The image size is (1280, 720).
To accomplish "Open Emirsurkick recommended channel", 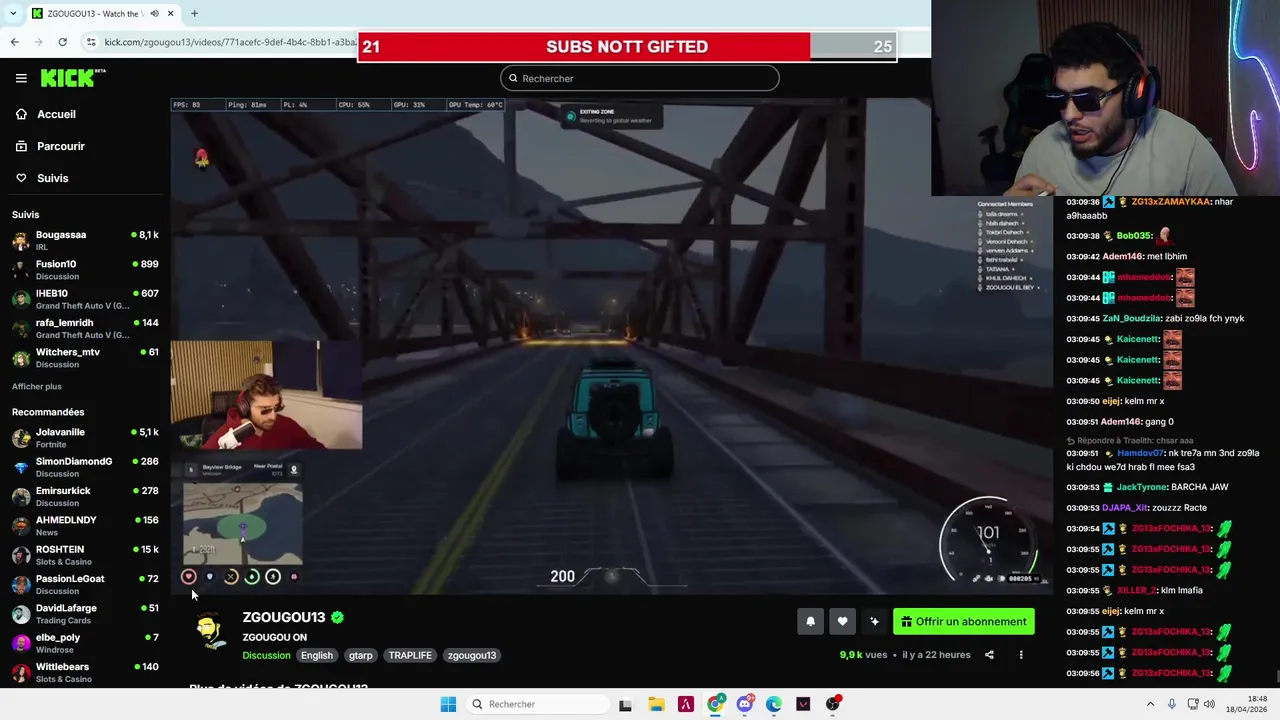I will [x=85, y=496].
